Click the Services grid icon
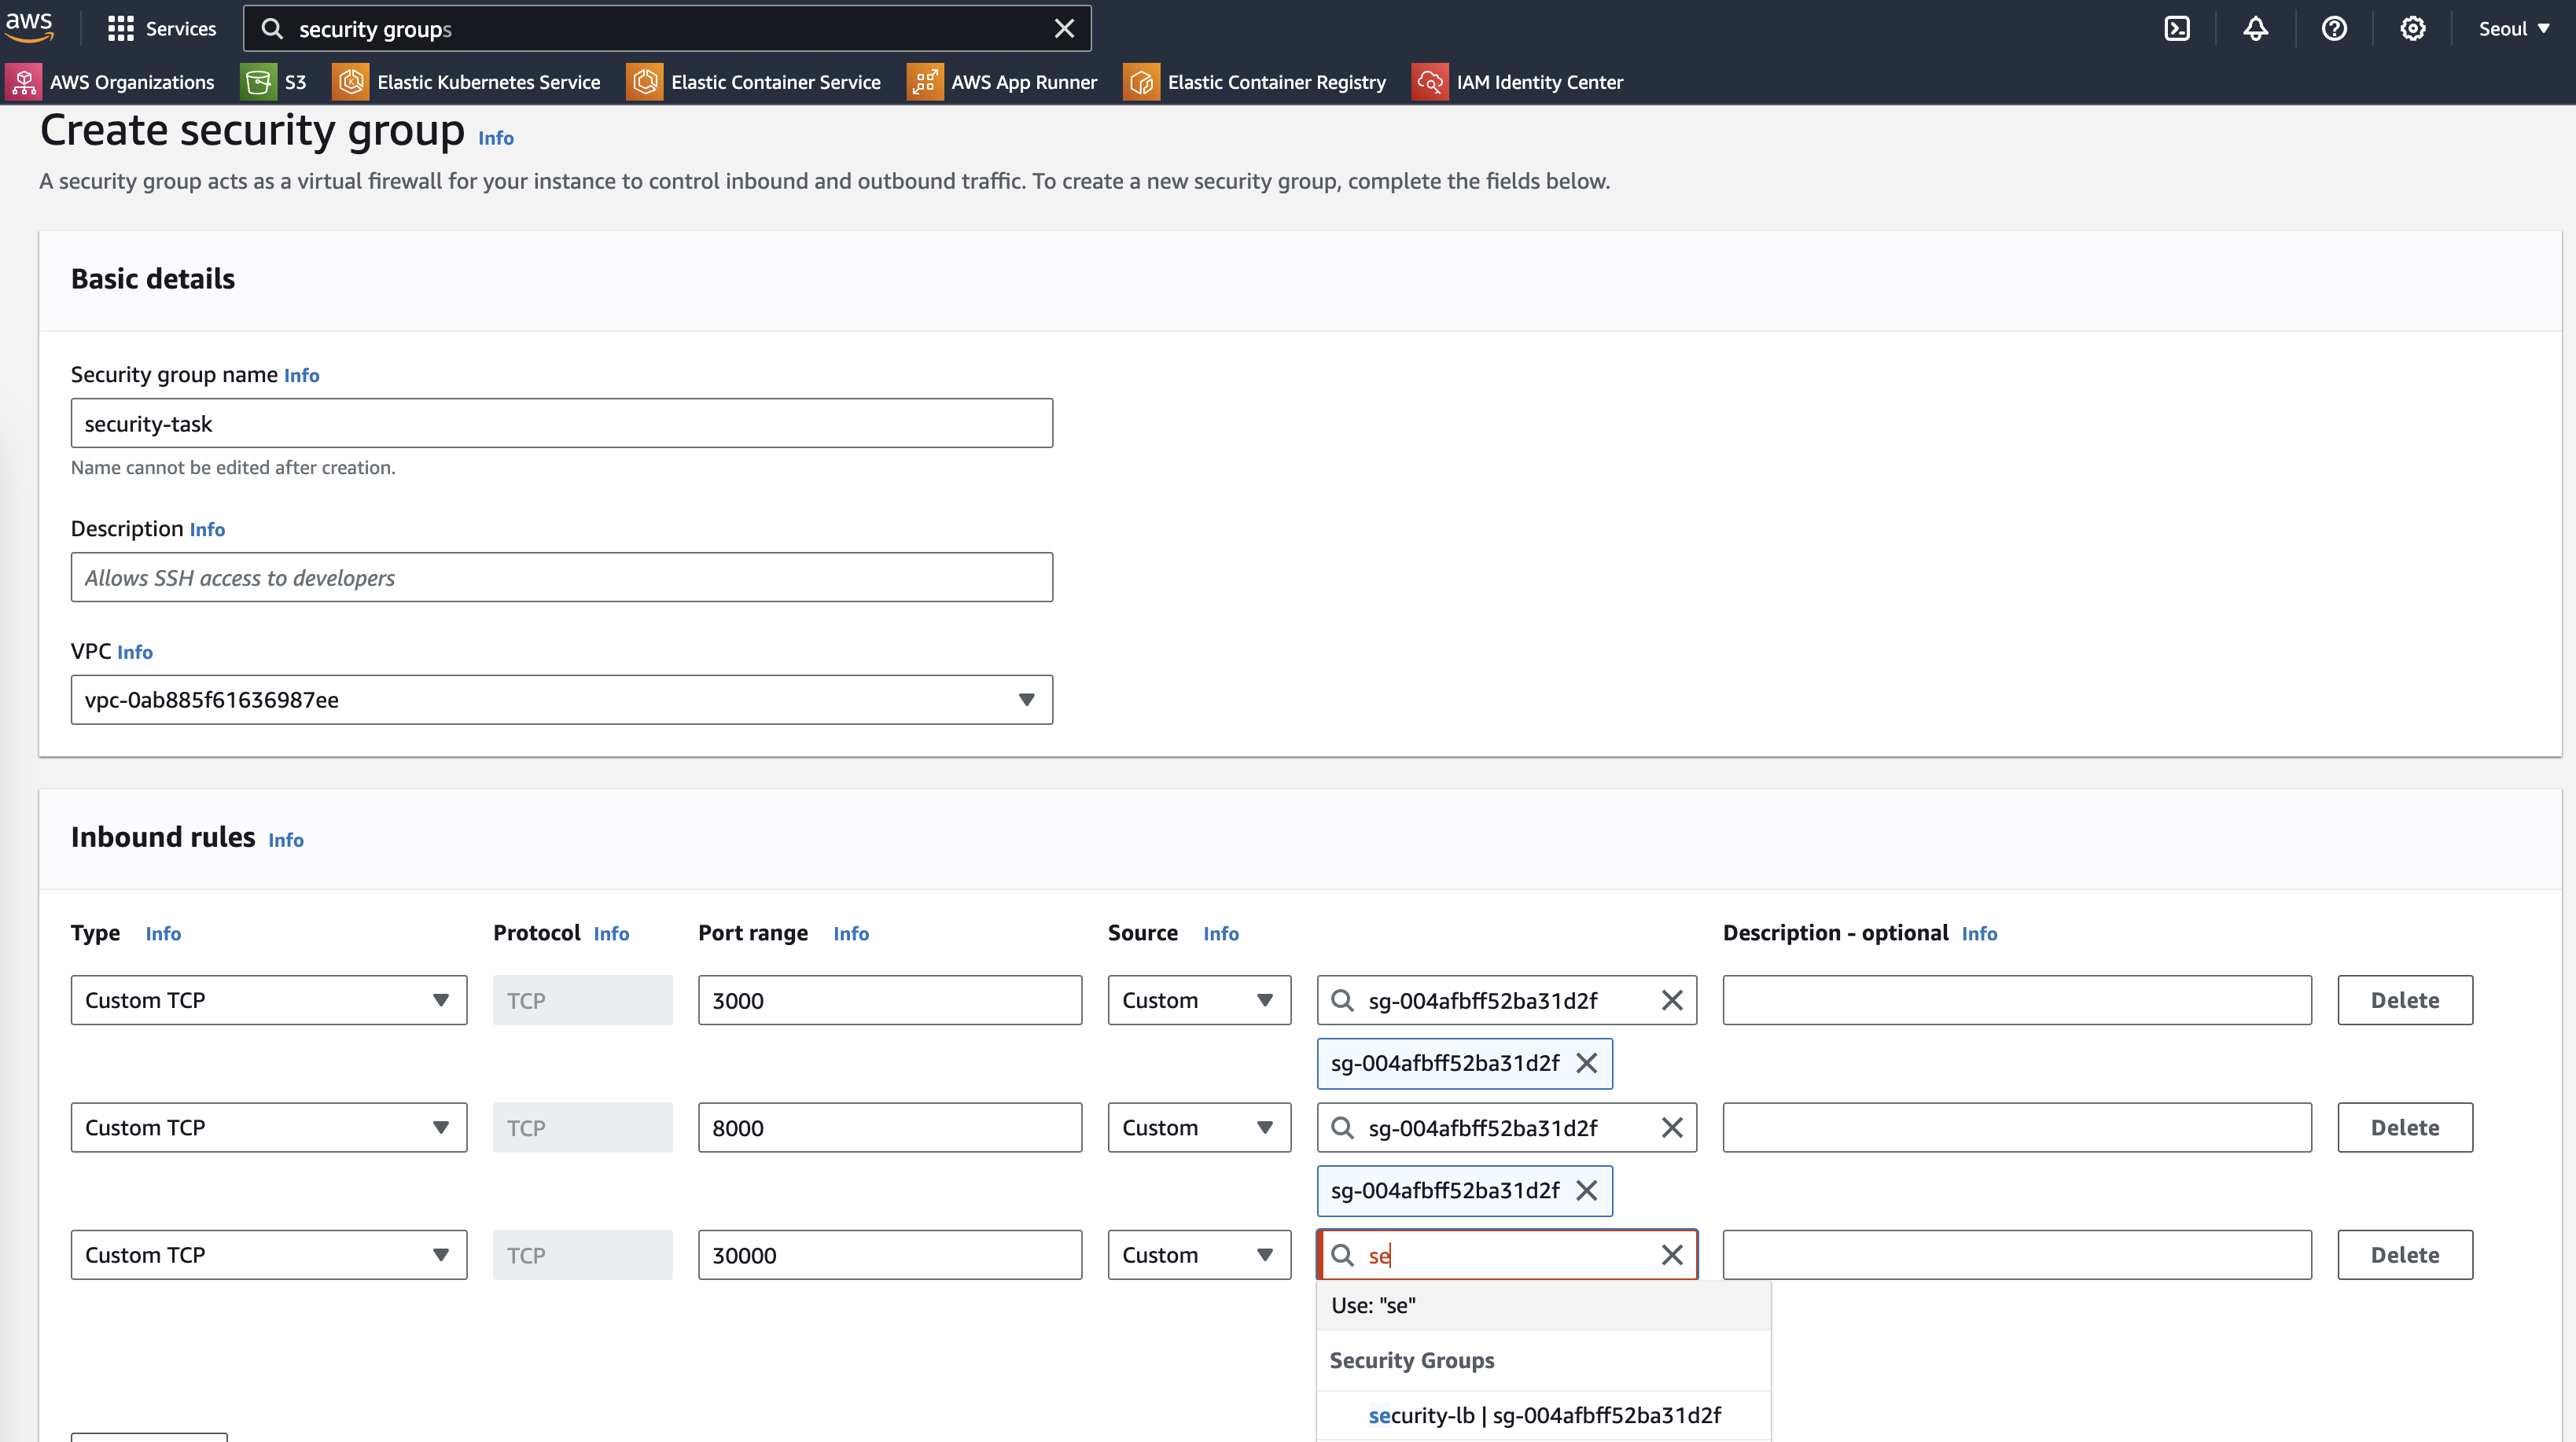 point(120,28)
